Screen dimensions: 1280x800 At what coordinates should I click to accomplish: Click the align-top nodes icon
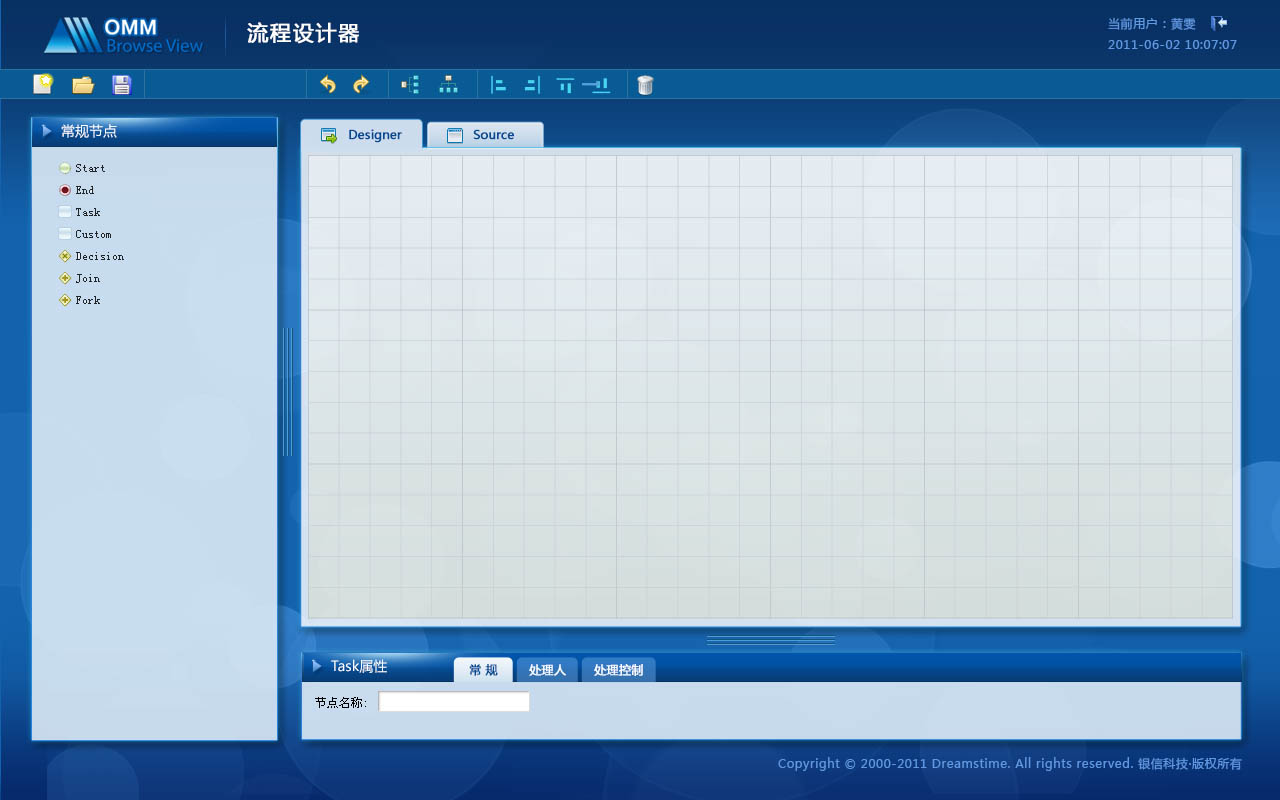[565, 84]
